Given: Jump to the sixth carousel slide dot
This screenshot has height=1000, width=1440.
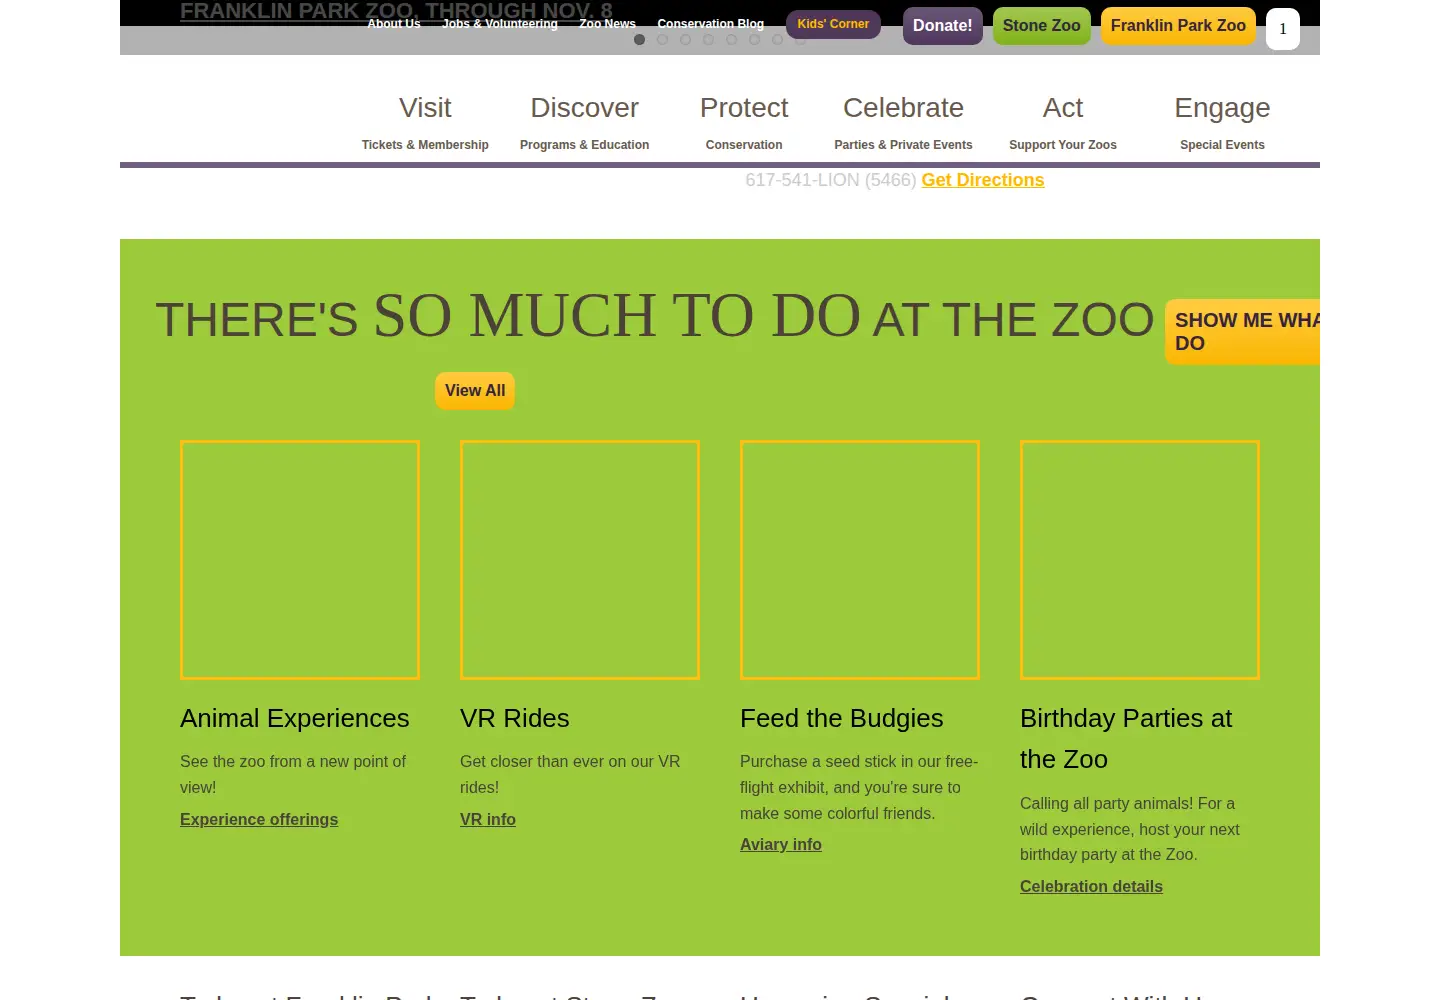Looking at the screenshot, I should pyautogui.click(x=754, y=40).
